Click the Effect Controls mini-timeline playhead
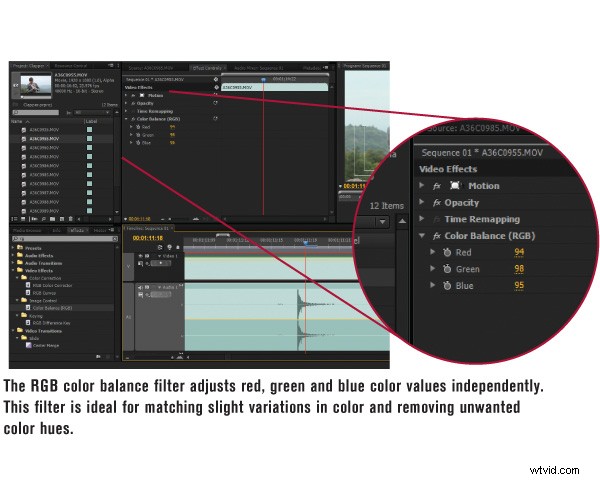 (263, 79)
